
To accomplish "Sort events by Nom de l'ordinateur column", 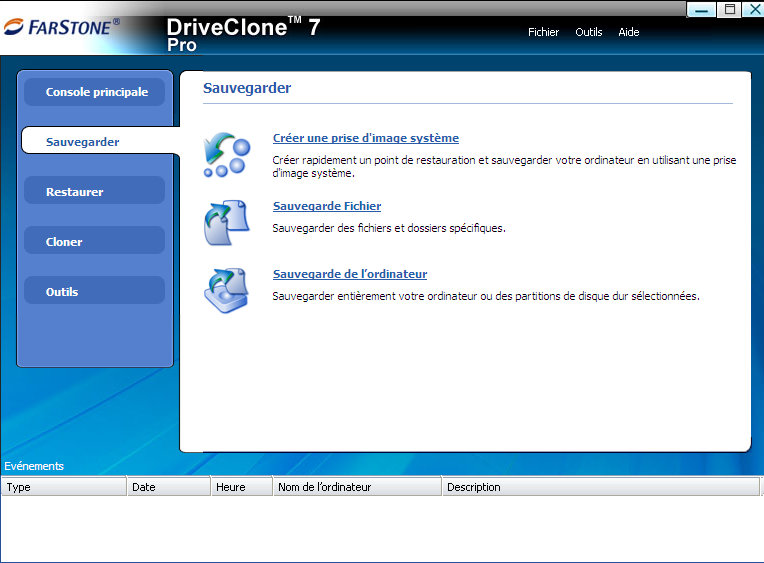I will coord(357,487).
